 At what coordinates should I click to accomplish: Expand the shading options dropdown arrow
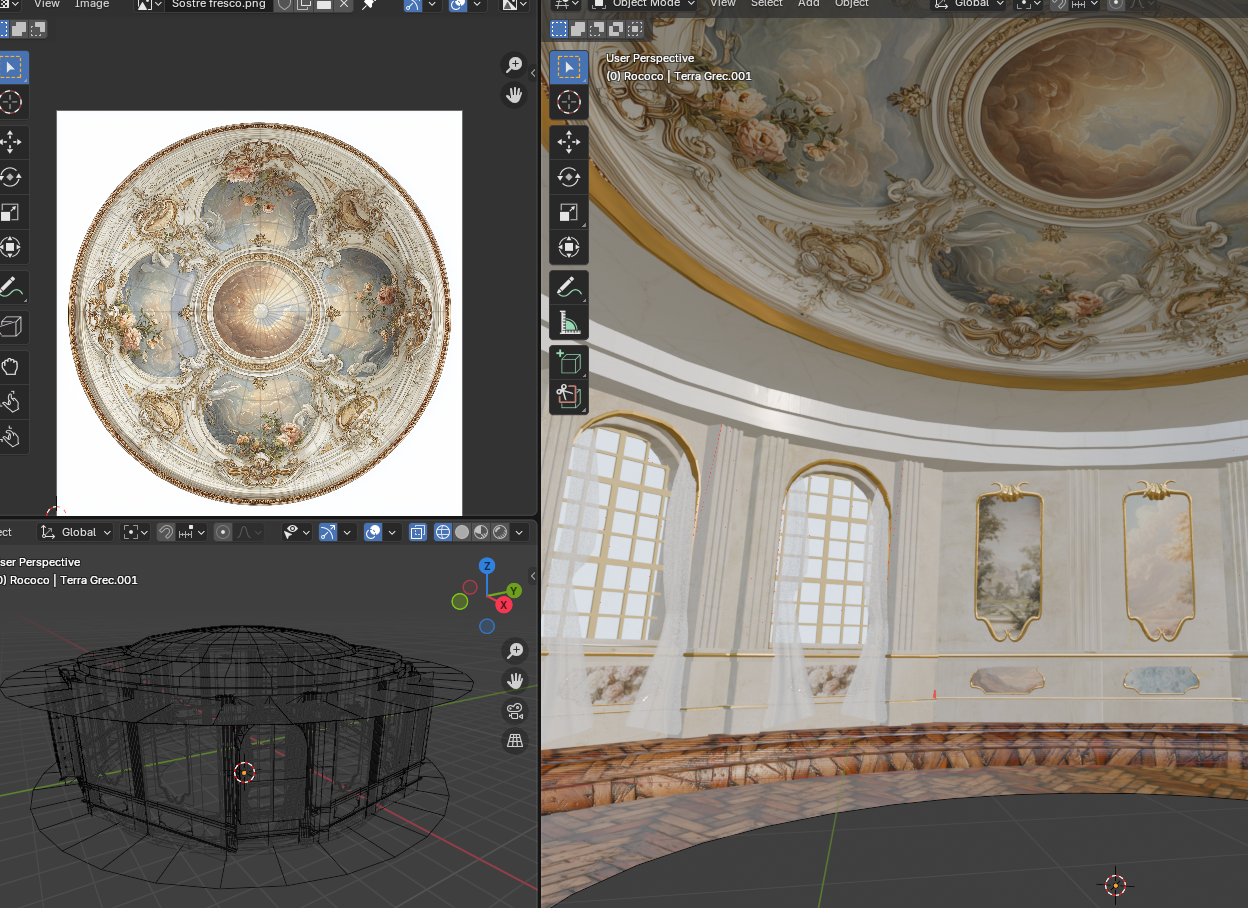[521, 532]
